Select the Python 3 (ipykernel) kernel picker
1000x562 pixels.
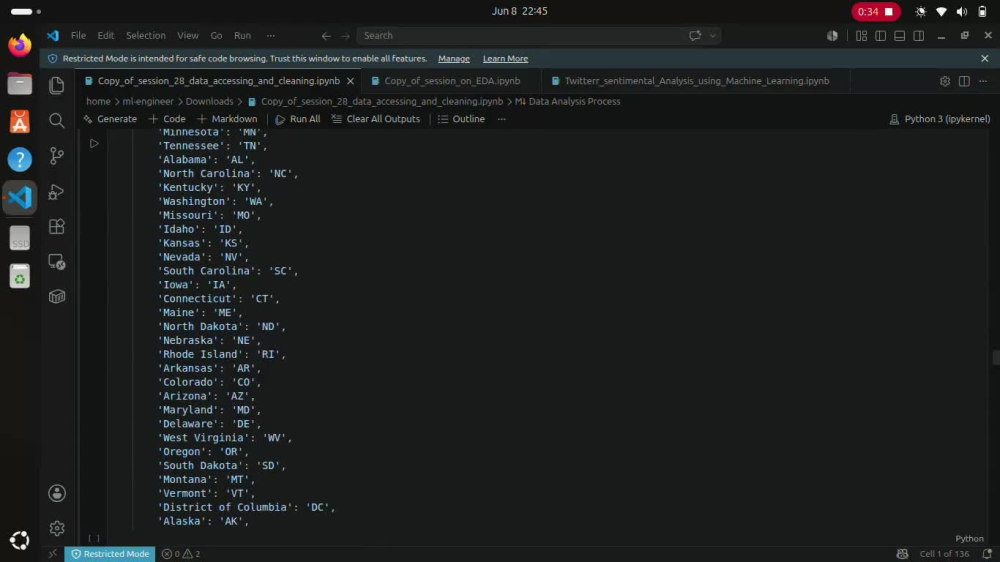(x=940, y=119)
